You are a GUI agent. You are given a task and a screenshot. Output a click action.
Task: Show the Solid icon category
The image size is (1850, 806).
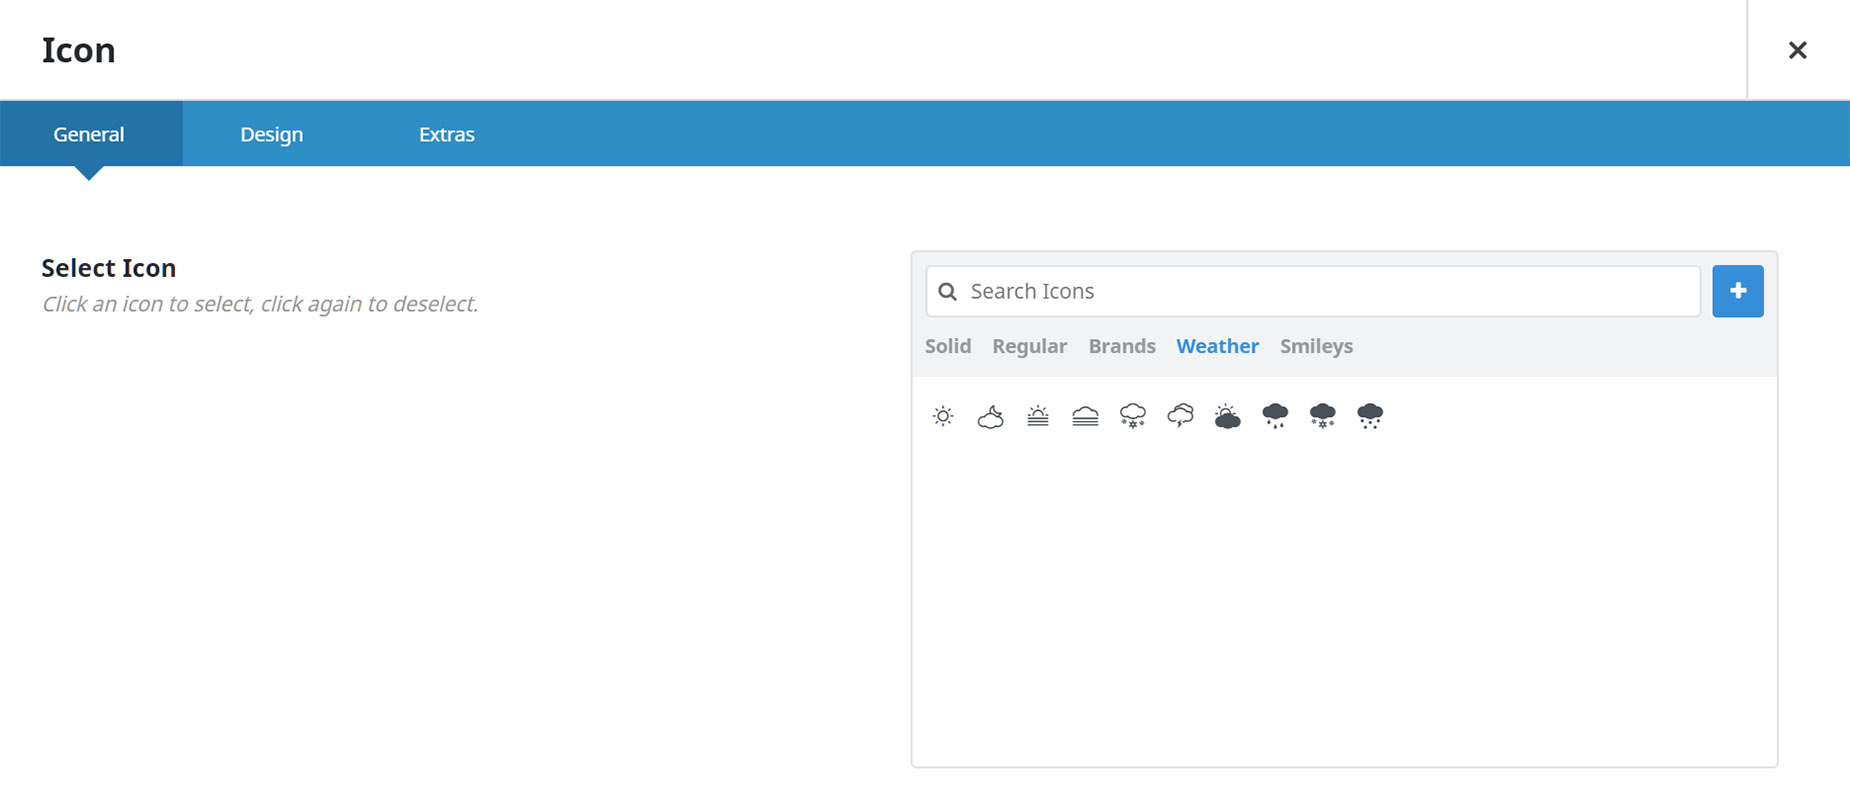[948, 346]
